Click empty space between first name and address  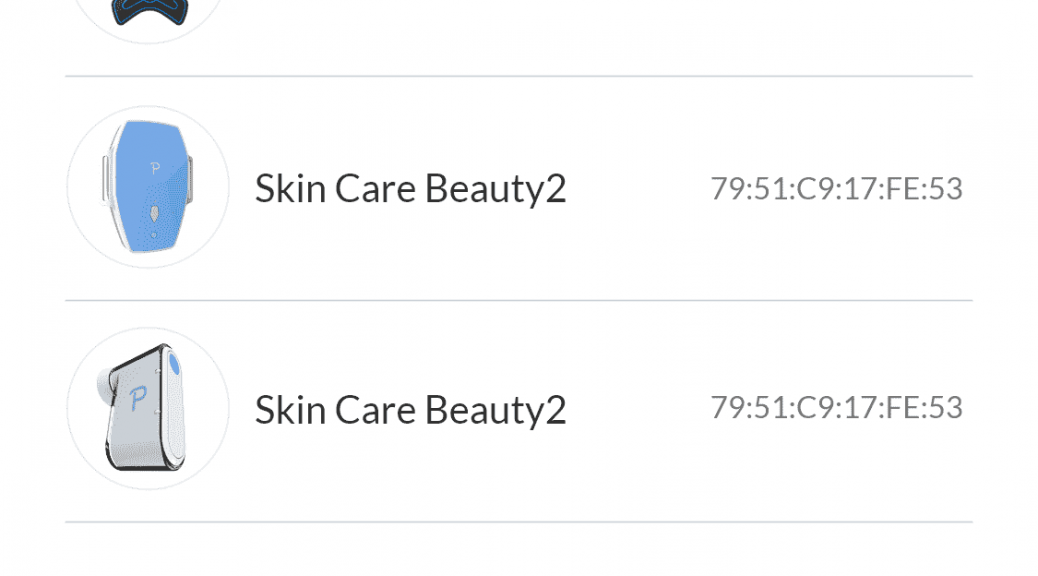click(638, 189)
